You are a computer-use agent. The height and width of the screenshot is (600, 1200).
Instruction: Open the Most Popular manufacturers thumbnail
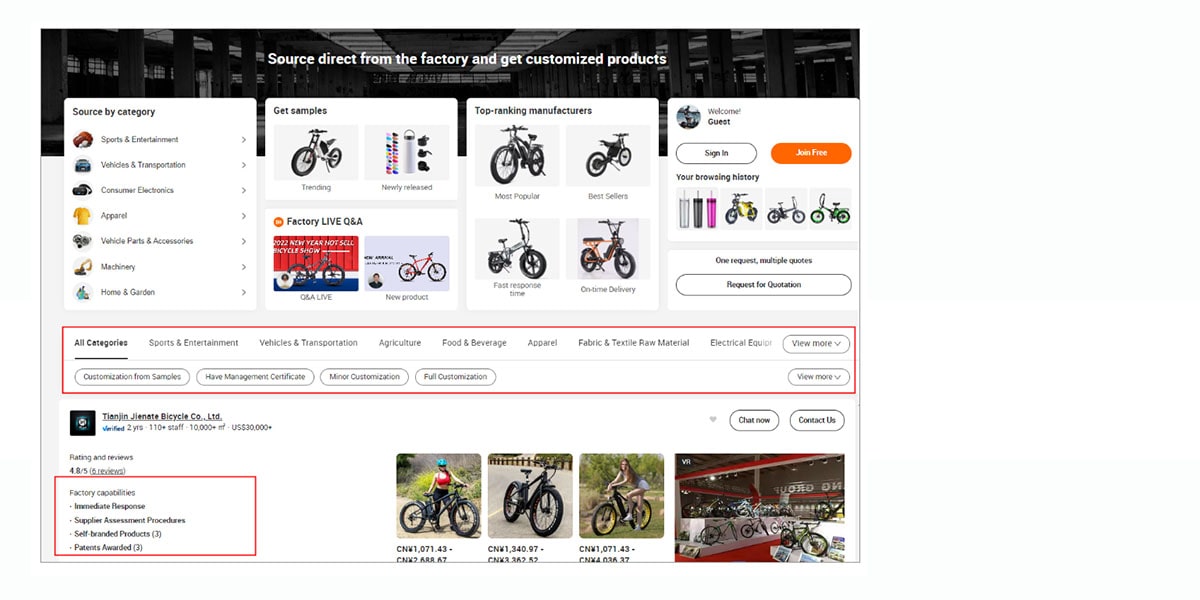click(x=517, y=156)
